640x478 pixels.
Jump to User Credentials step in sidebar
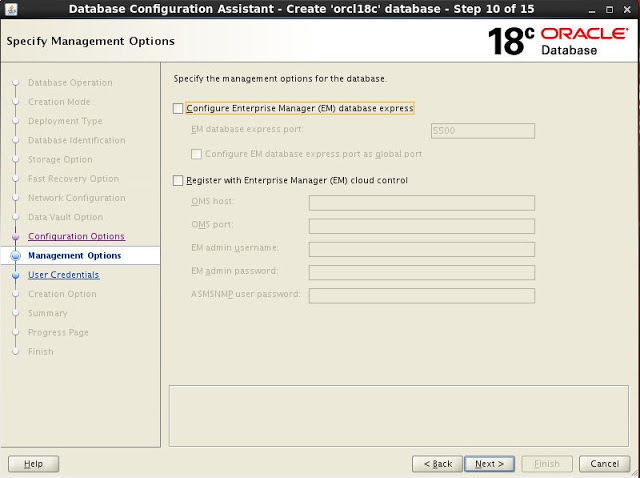coord(63,275)
